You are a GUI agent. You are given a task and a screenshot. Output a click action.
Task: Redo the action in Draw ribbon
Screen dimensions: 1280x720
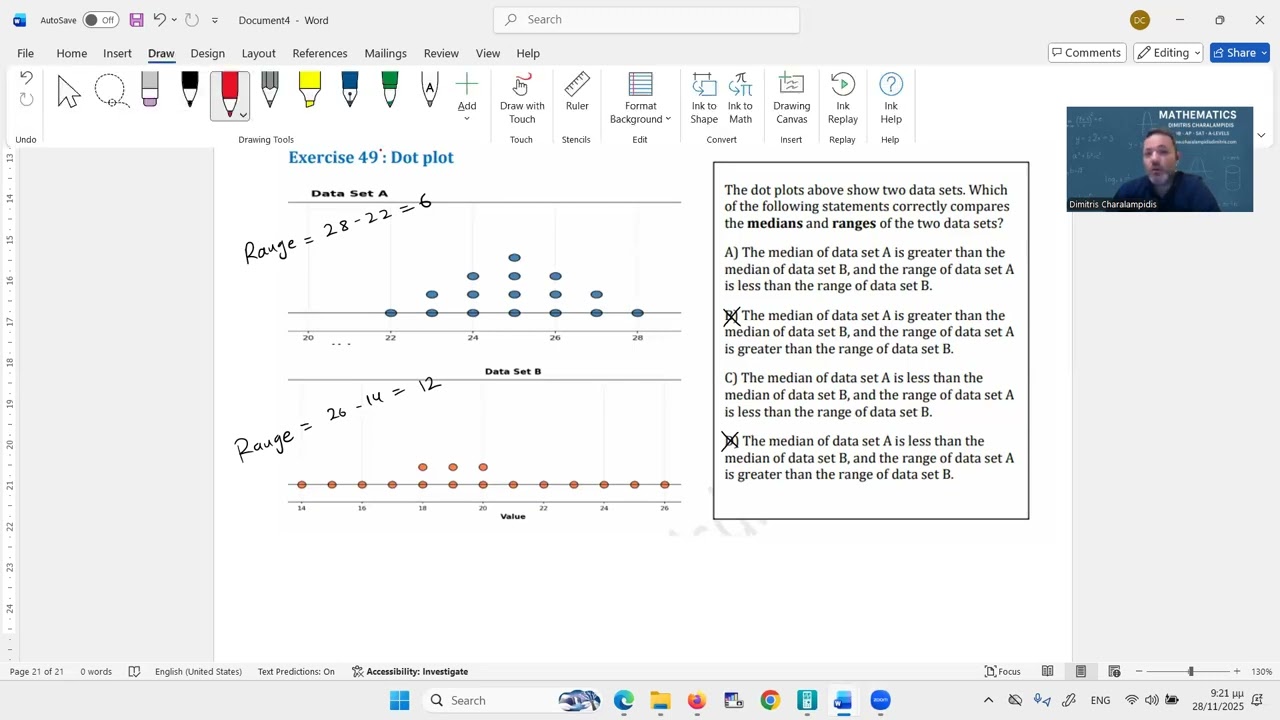click(x=26, y=99)
